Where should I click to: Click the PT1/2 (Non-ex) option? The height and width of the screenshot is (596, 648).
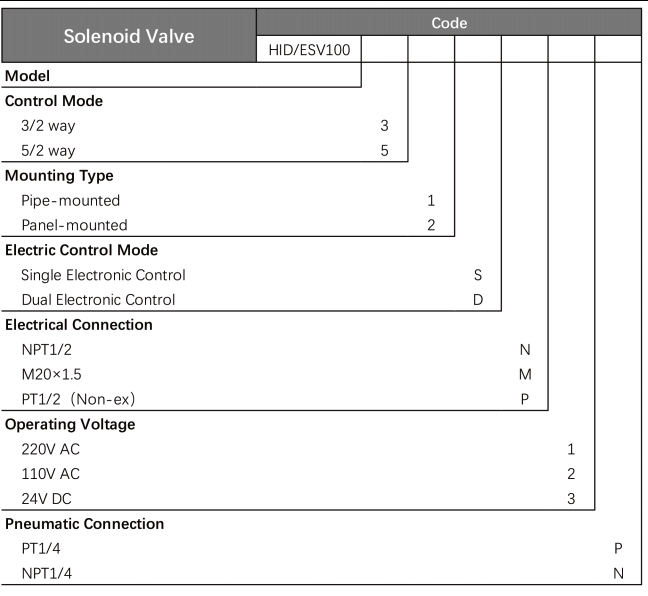(78, 400)
